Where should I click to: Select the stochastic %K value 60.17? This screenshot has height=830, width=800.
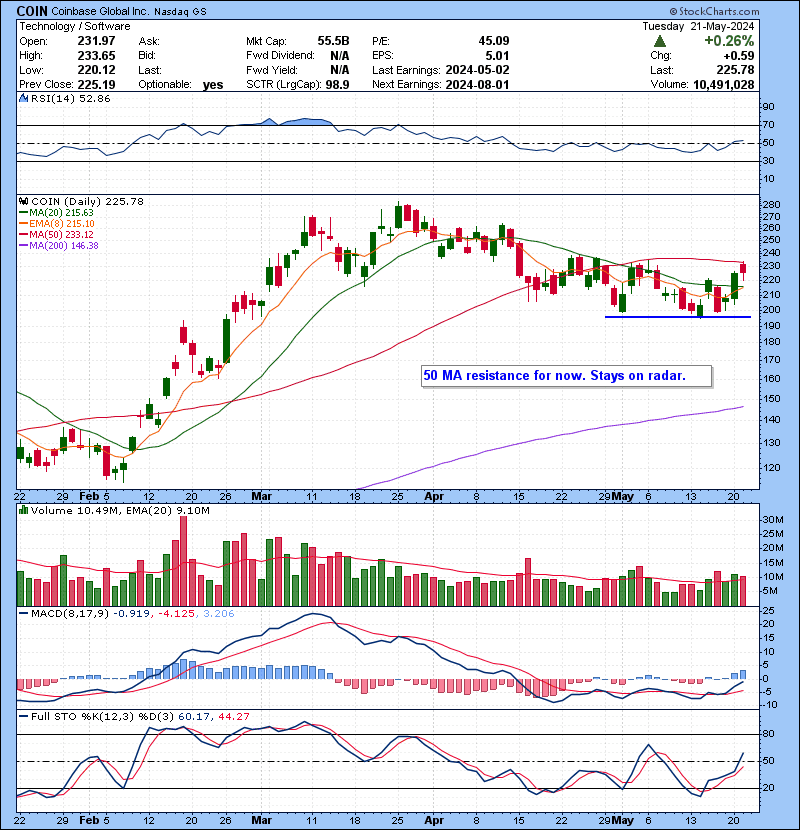[193, 716]
